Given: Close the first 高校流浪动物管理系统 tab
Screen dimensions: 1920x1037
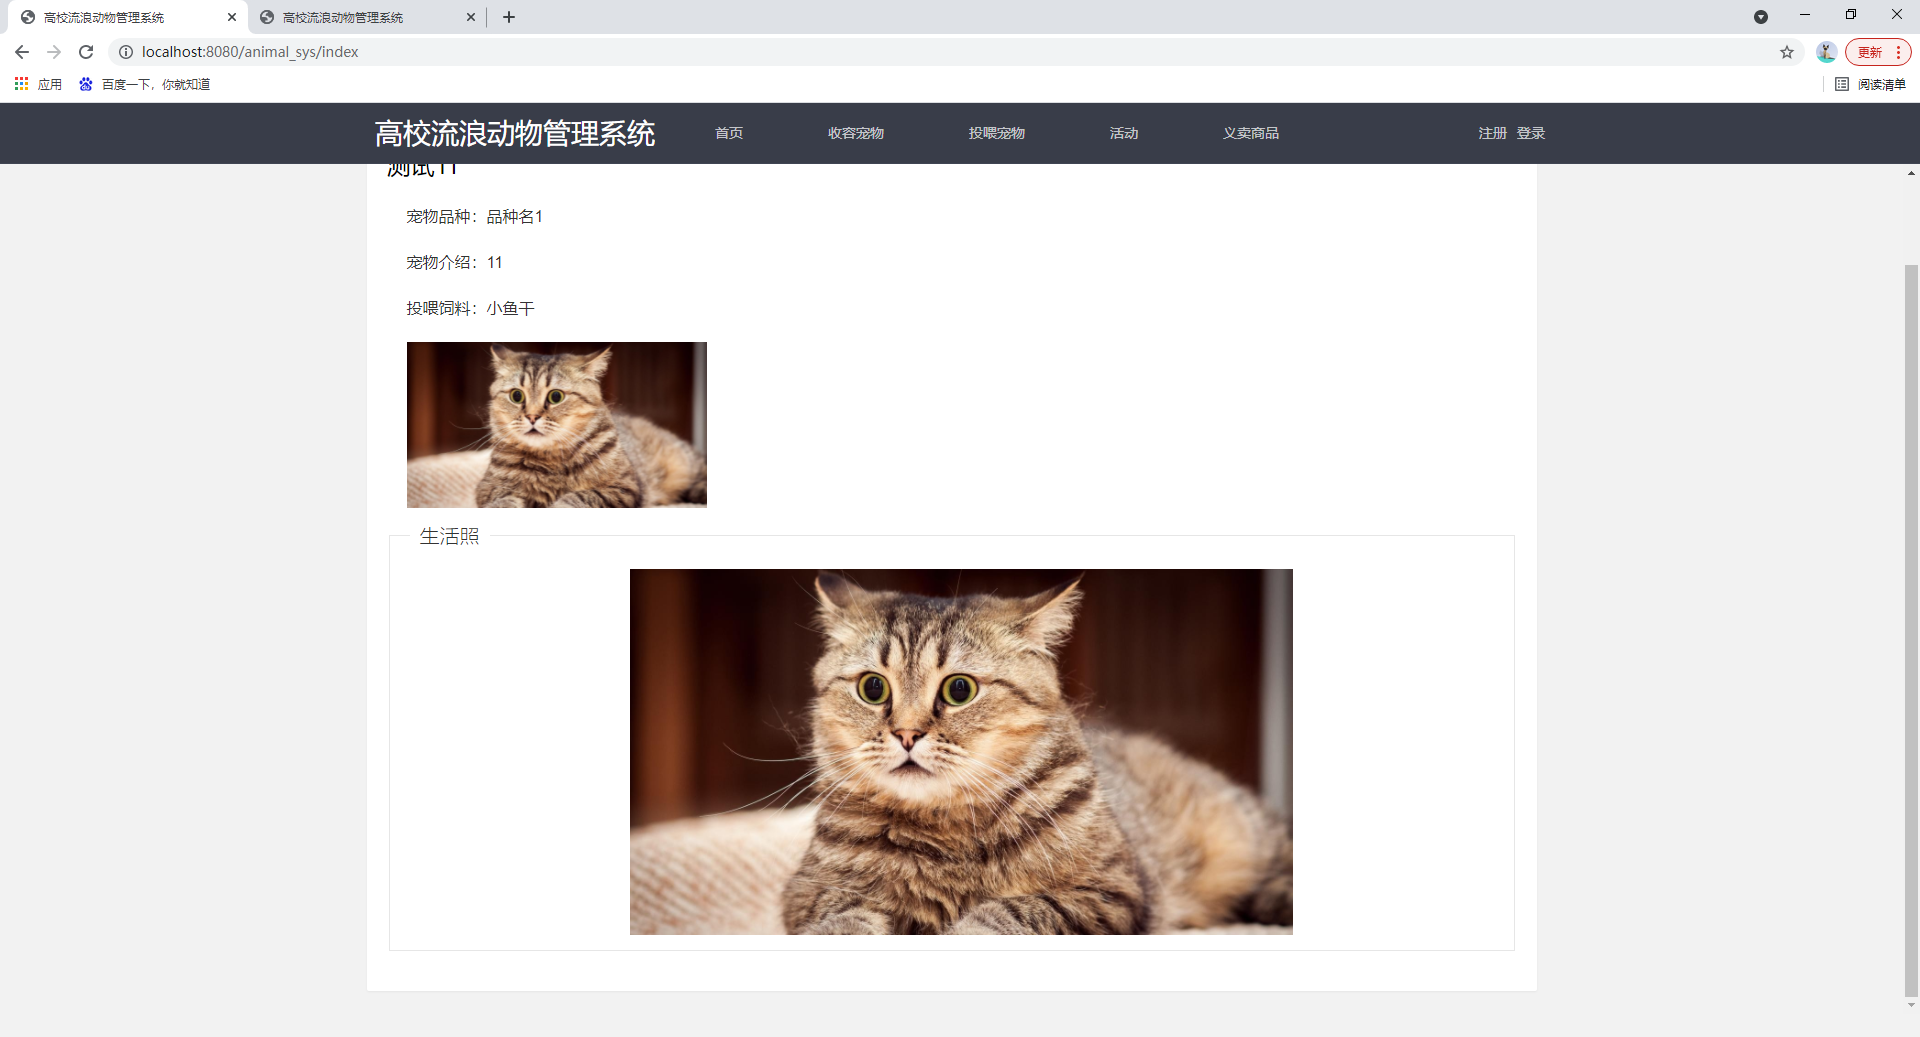Looking at the screenshot, I should point(232,17).
